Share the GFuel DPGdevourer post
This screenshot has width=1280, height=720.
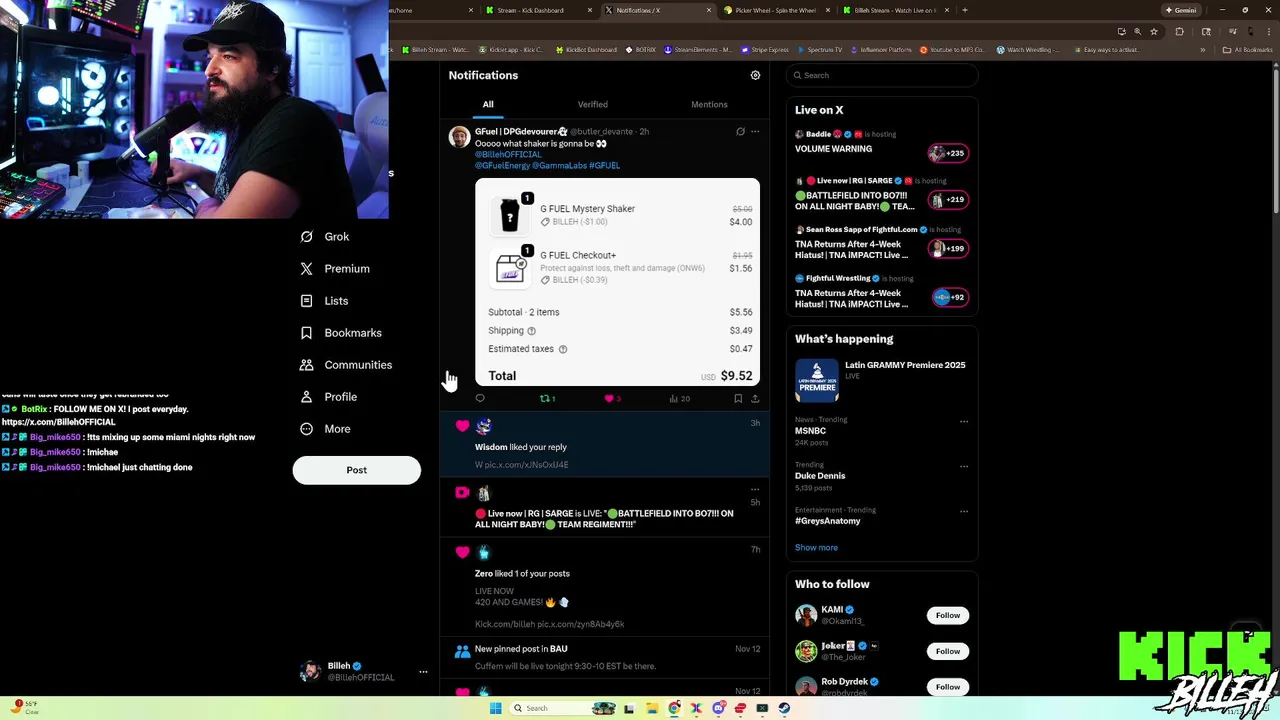click(755, 398)
